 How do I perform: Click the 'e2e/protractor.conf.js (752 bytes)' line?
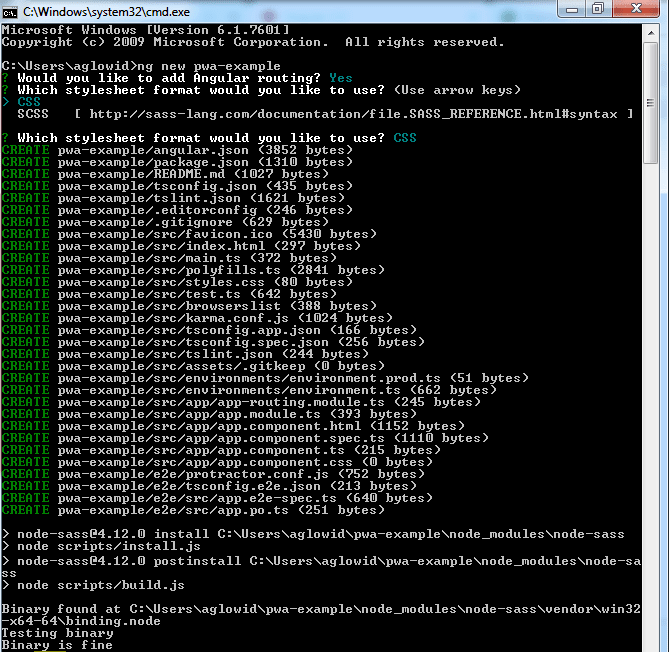[x=213, y=474]
